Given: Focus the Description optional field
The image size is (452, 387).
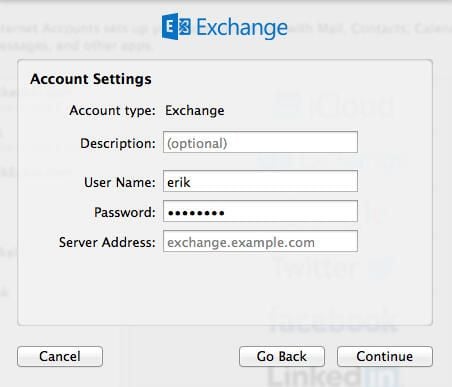Looking at the screenshot, I should click(260, 142).
